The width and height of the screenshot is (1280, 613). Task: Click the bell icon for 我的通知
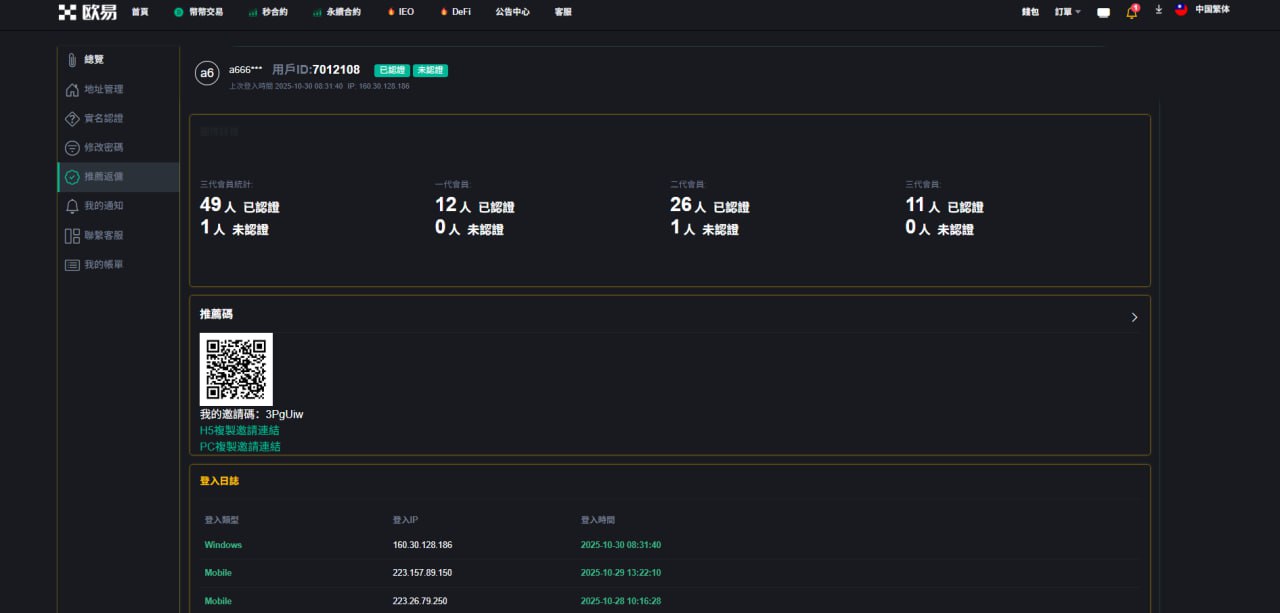pyautogui.click(x=72, y=206)
